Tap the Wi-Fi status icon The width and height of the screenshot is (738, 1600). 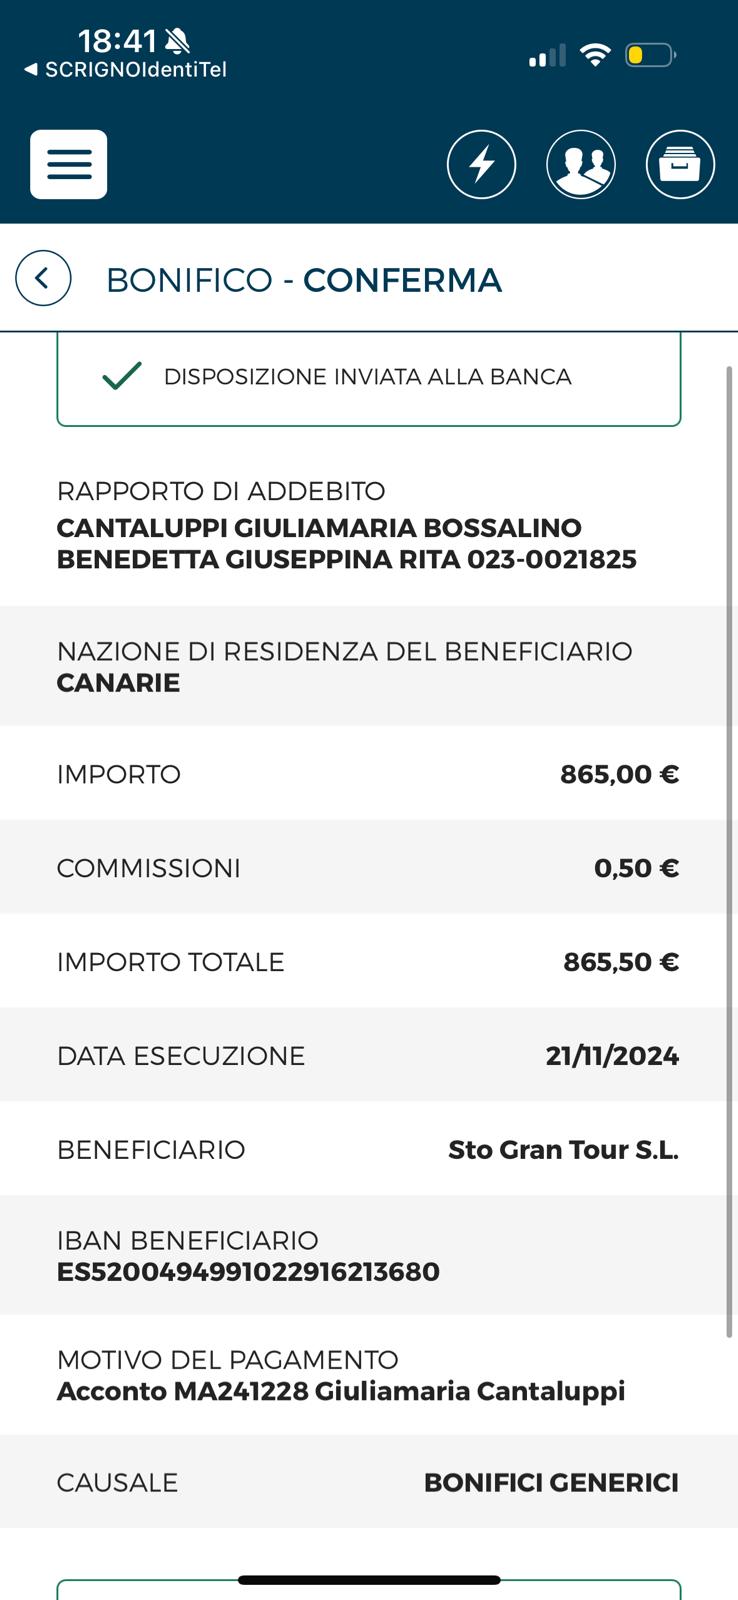coord(595,55)
